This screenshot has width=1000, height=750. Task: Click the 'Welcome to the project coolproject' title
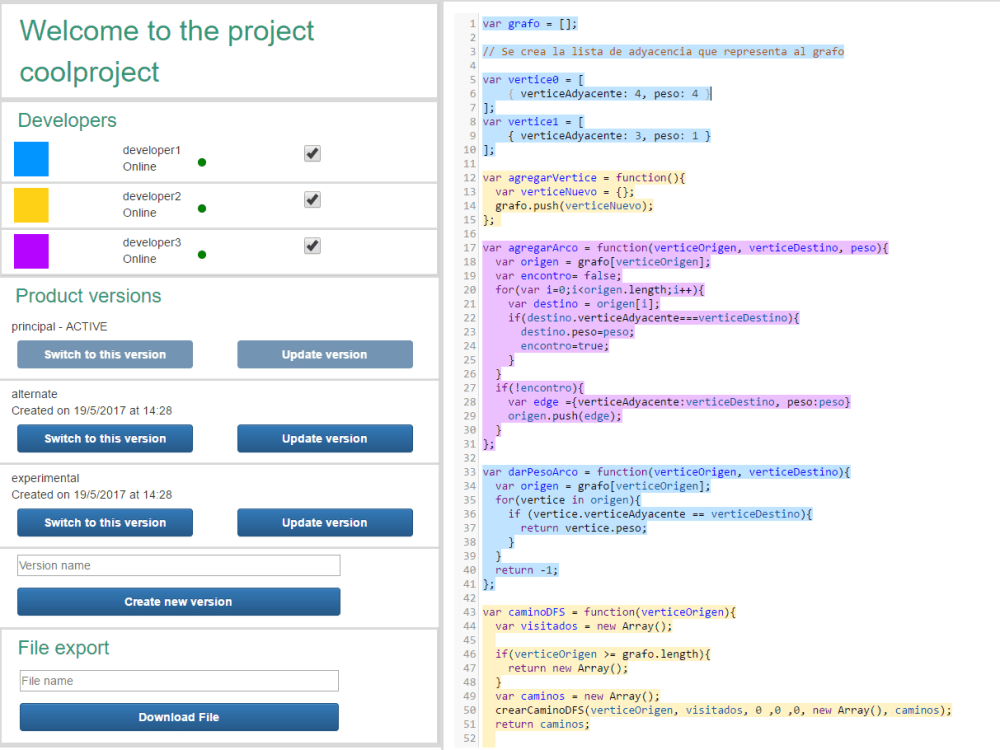click(166, 51)
